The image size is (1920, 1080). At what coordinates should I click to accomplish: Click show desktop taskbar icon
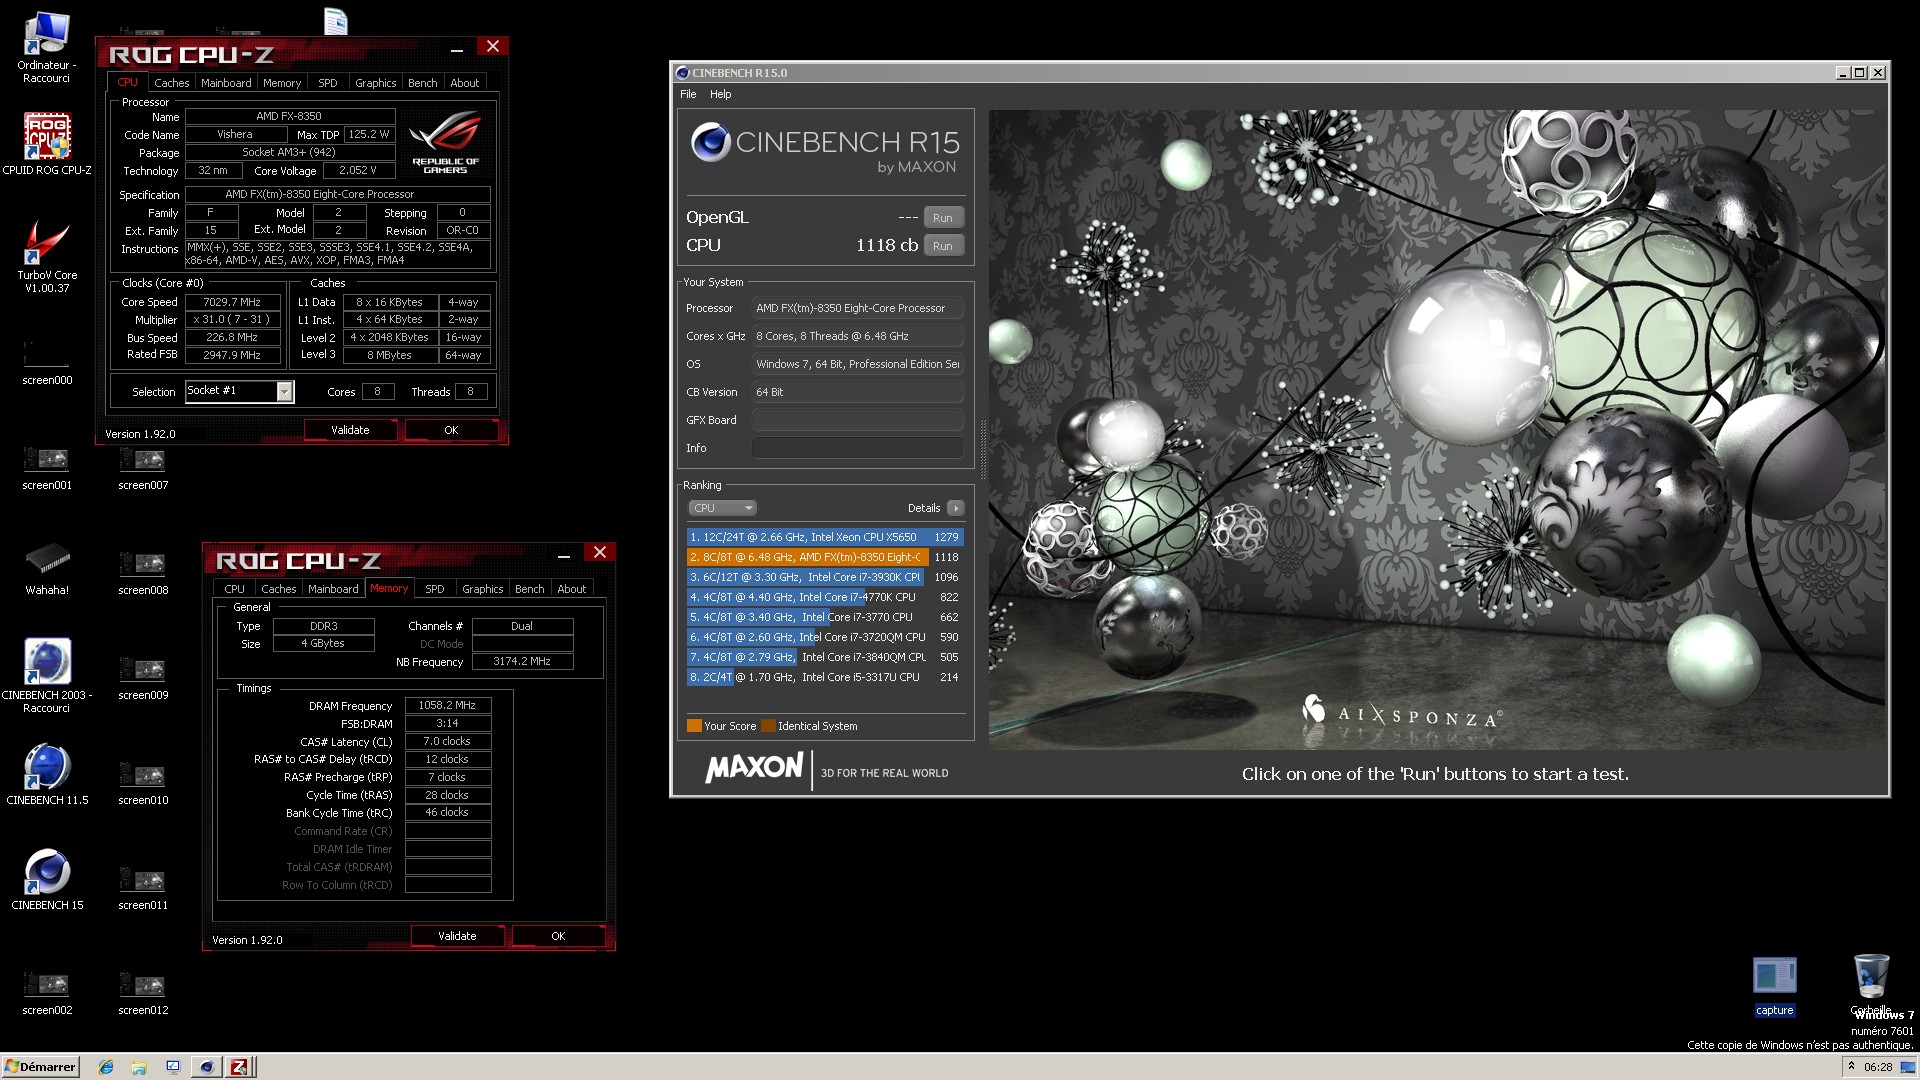(172, 1067)
